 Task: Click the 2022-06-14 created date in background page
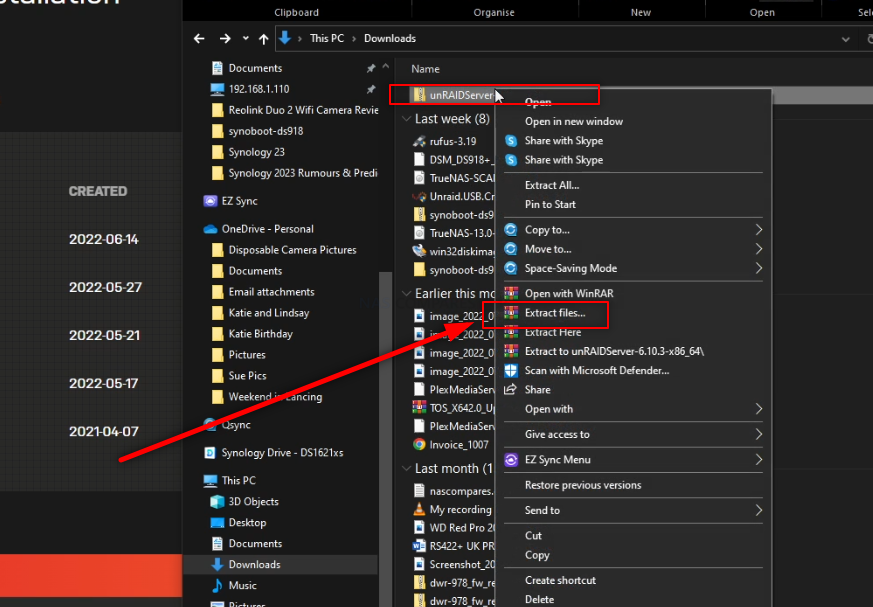click(104, 239)
